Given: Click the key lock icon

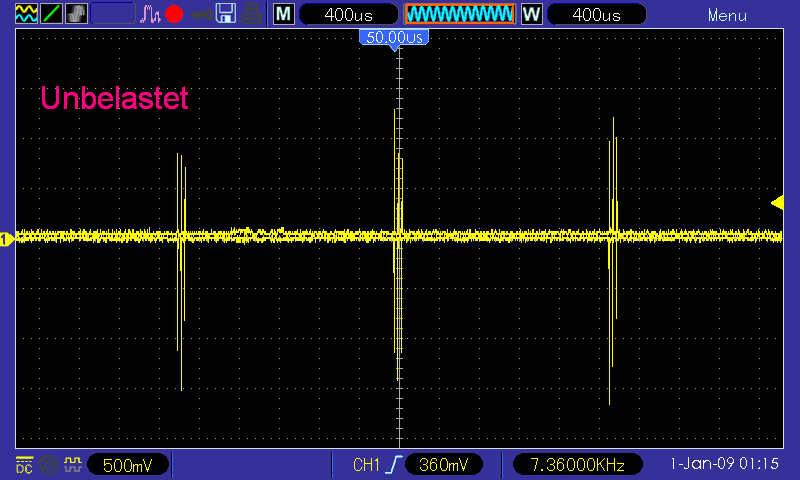Looking at the screenshot, I should [x=201, y=15].
